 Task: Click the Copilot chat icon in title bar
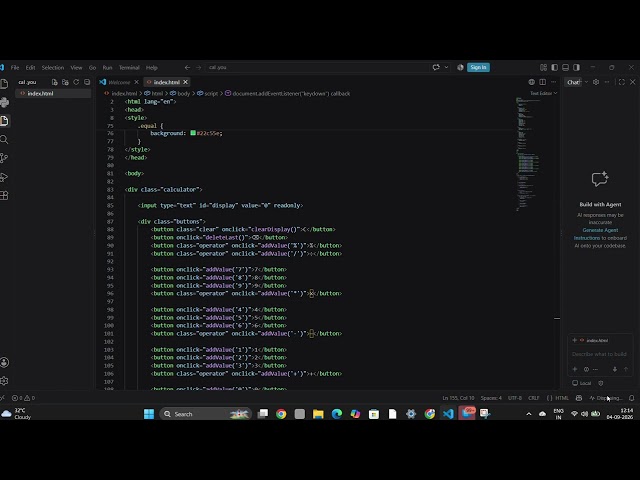point(436,67)
